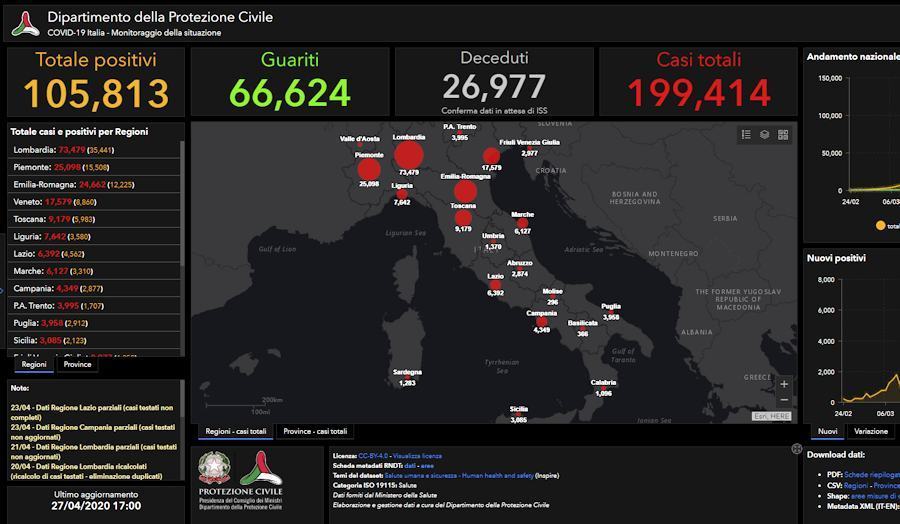This screenshot has height=524, width=900.
Task: Open the basemap gallery grid icon
Action: click(783, 135)
